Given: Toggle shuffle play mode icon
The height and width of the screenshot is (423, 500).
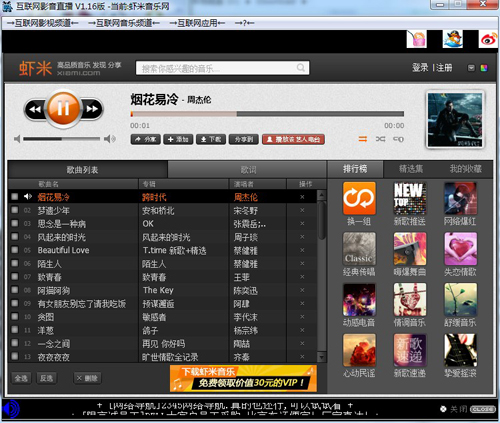Looking at the screenshot, I should pyautogui.click(x=380, y=139).
